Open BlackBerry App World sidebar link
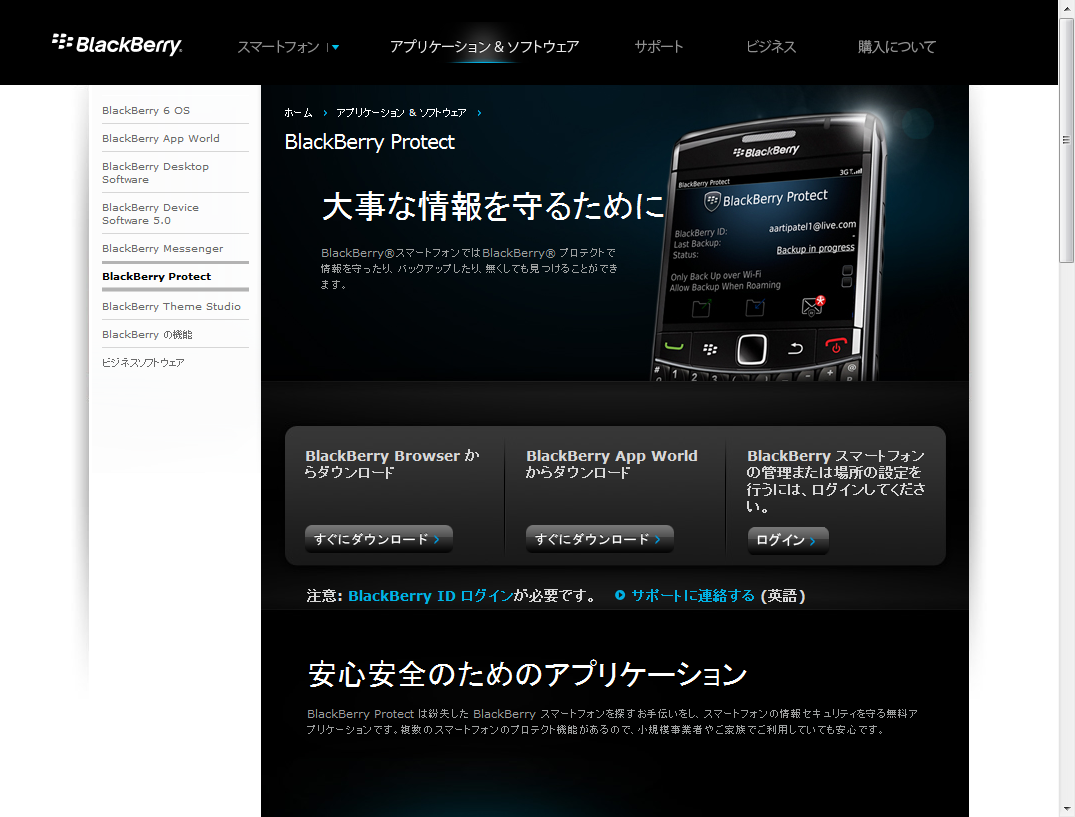The image size is (1075, 817). 161,138
